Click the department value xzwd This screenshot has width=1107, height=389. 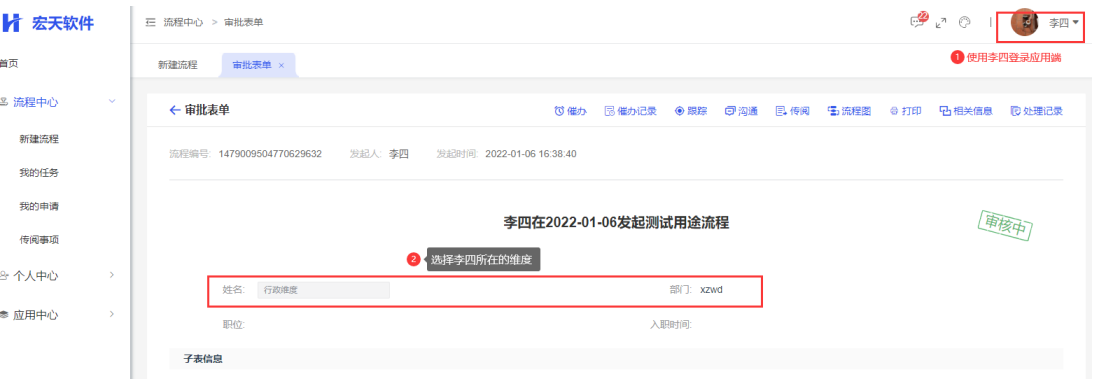tap(711, 289)
